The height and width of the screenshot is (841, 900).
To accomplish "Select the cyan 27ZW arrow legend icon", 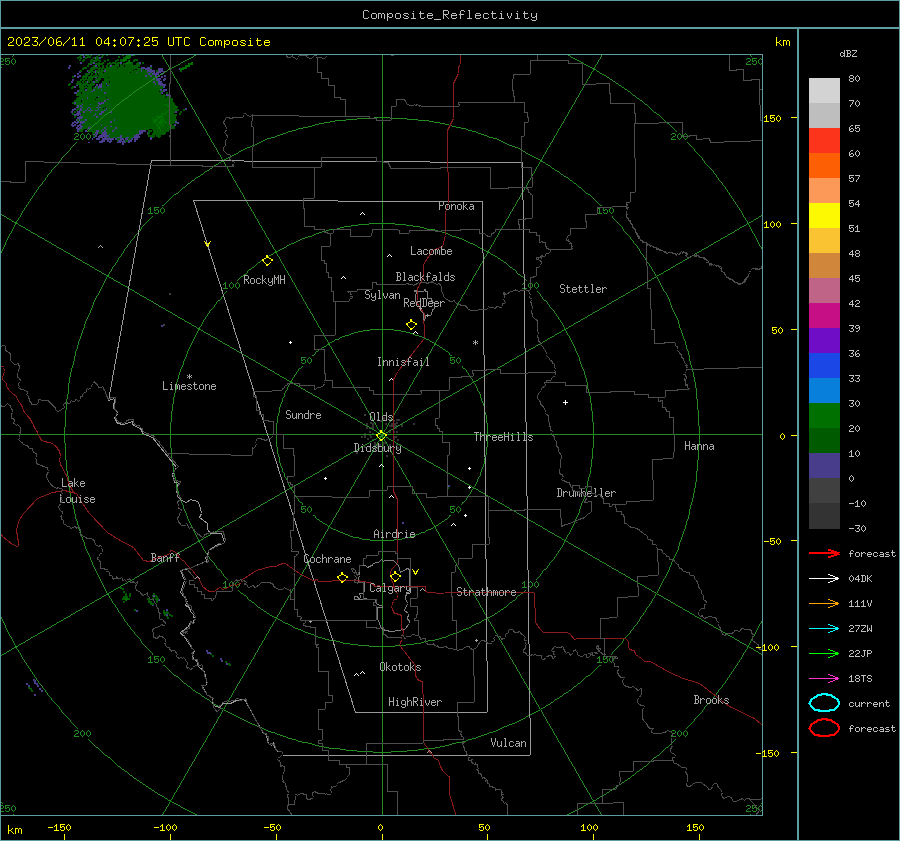I will pos(824,629).
